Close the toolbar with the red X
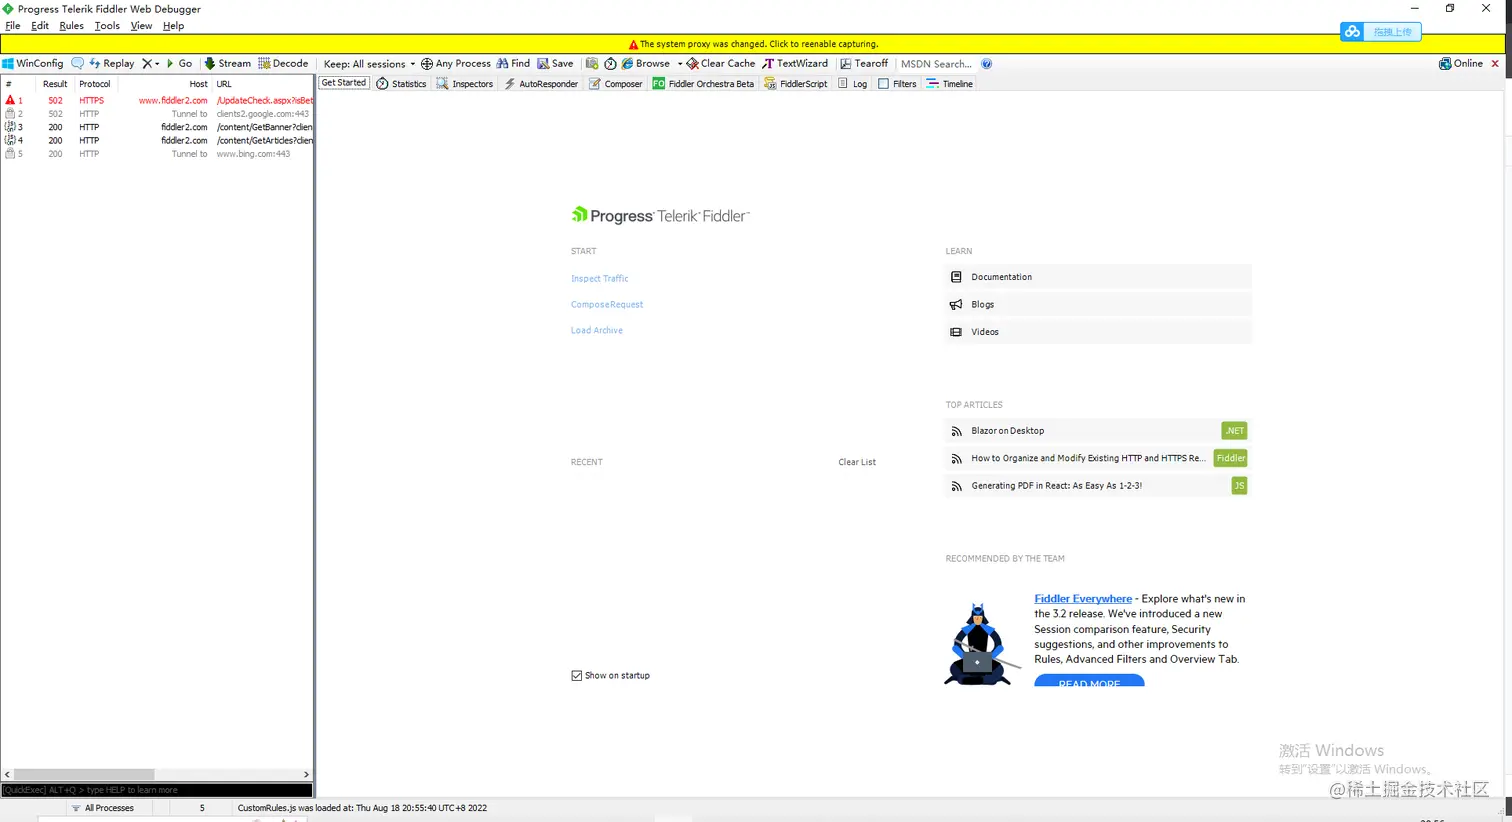This screenshot has width=1512, height=822. (x=1495, y=64)
